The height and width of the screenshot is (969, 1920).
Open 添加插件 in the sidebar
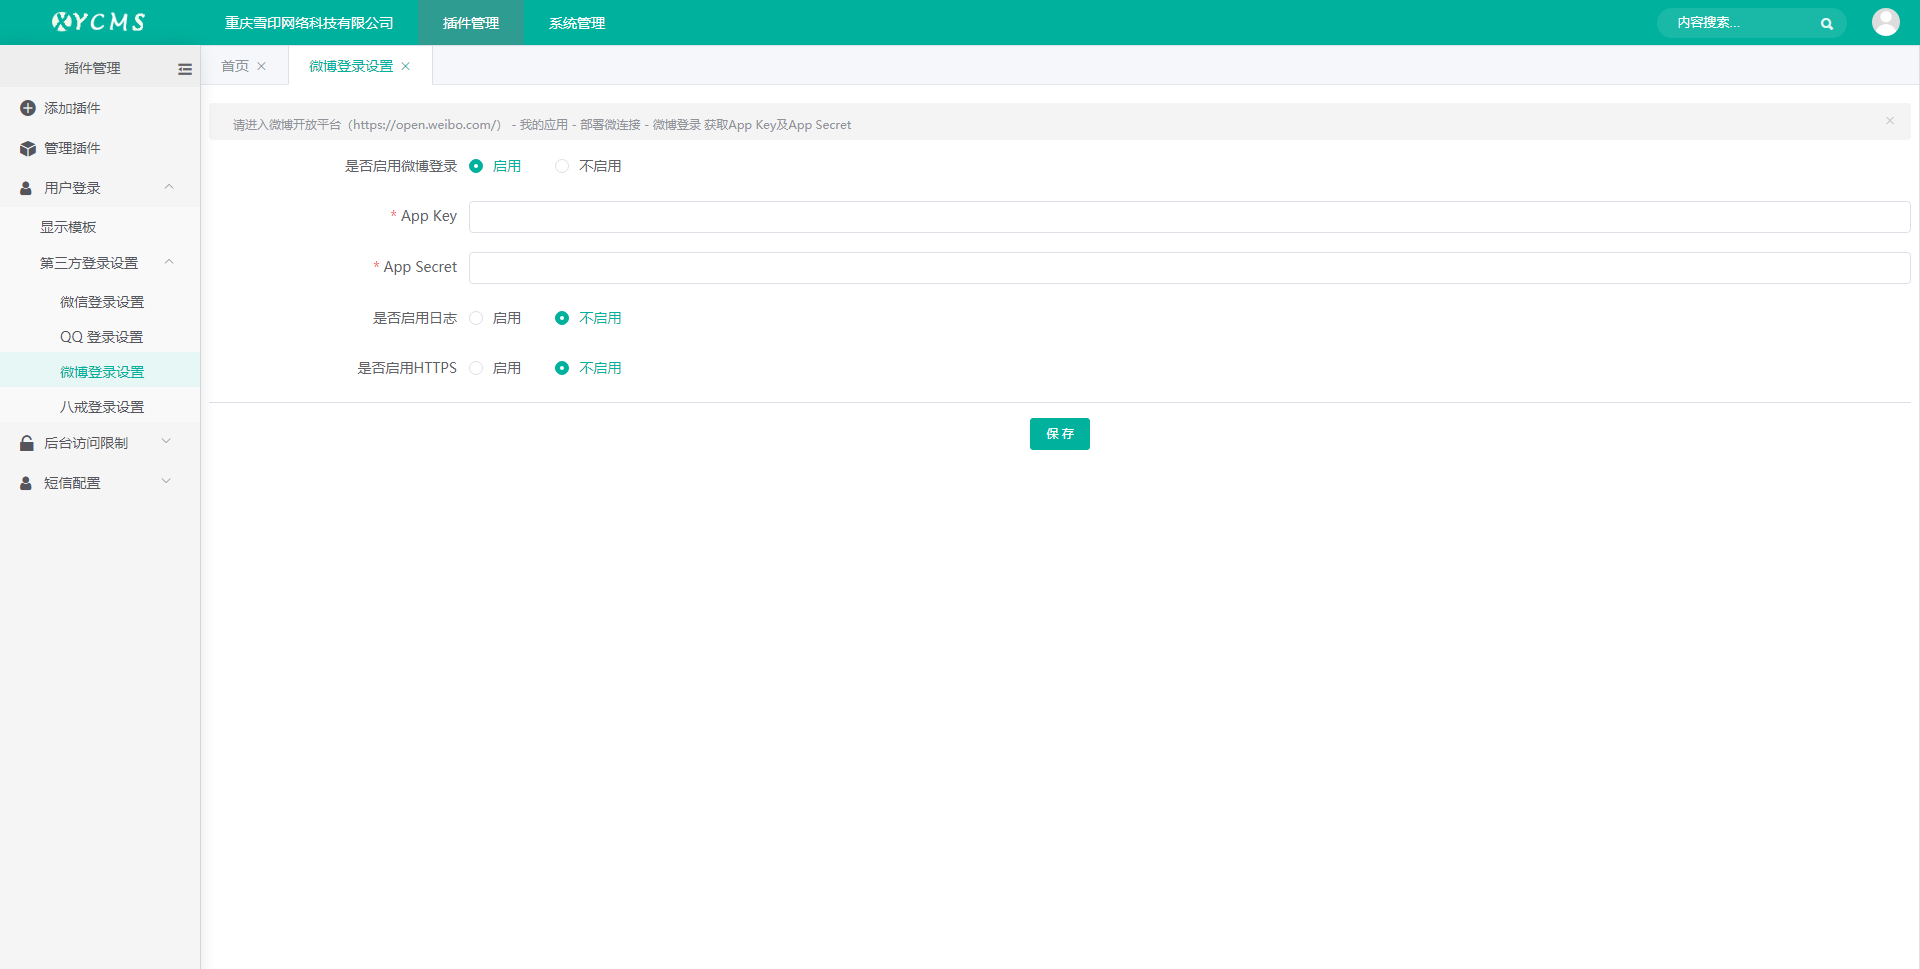click(x=100, y=108)
